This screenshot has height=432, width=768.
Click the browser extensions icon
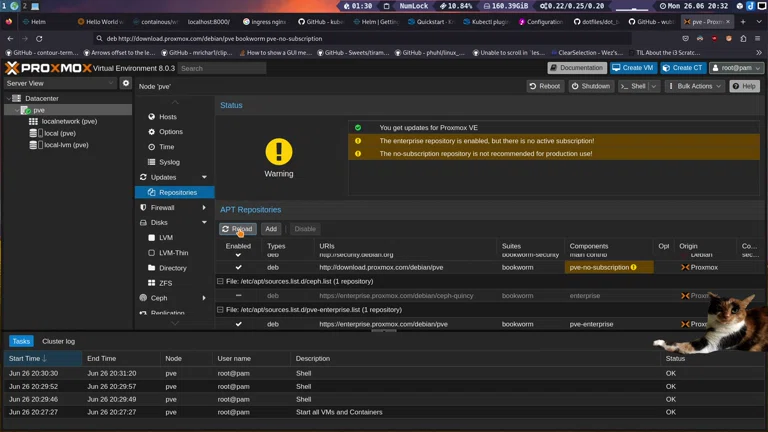point(743,38)
